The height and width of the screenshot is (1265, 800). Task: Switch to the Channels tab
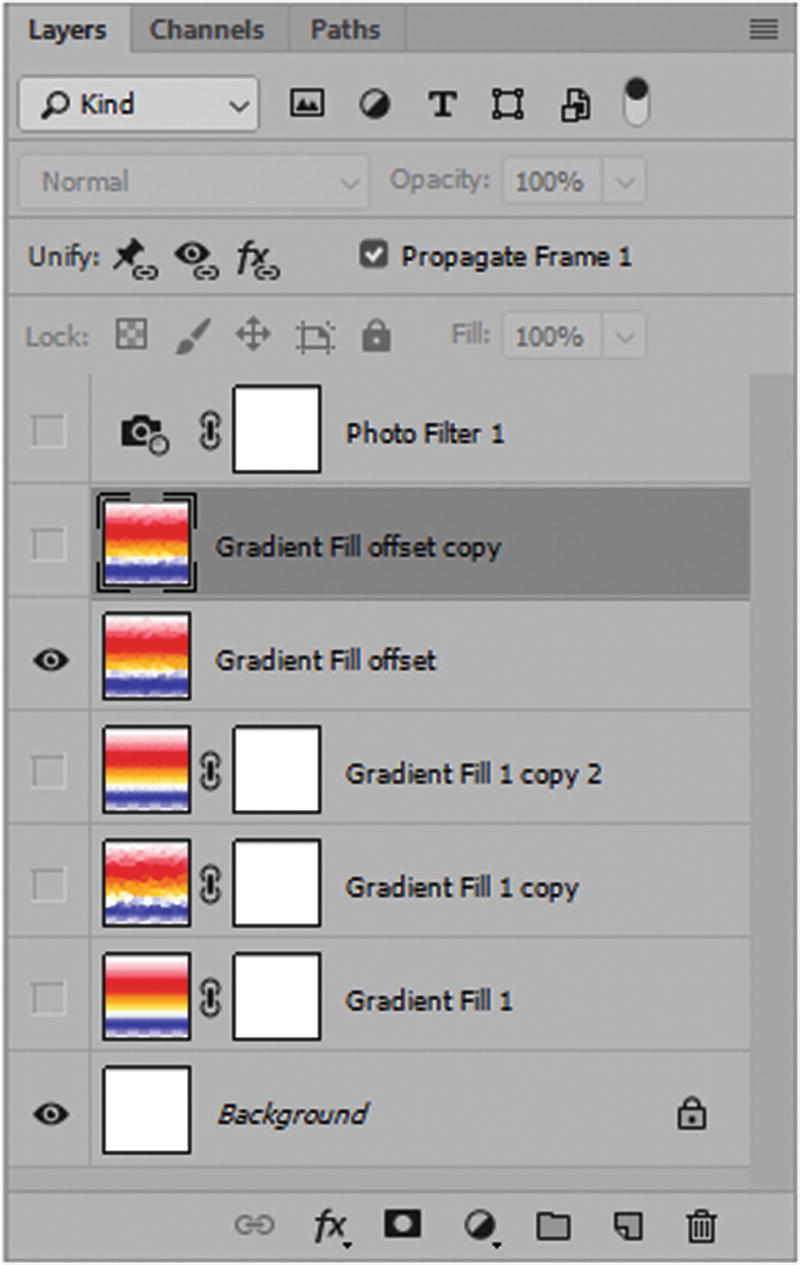(x=207, y=30)
